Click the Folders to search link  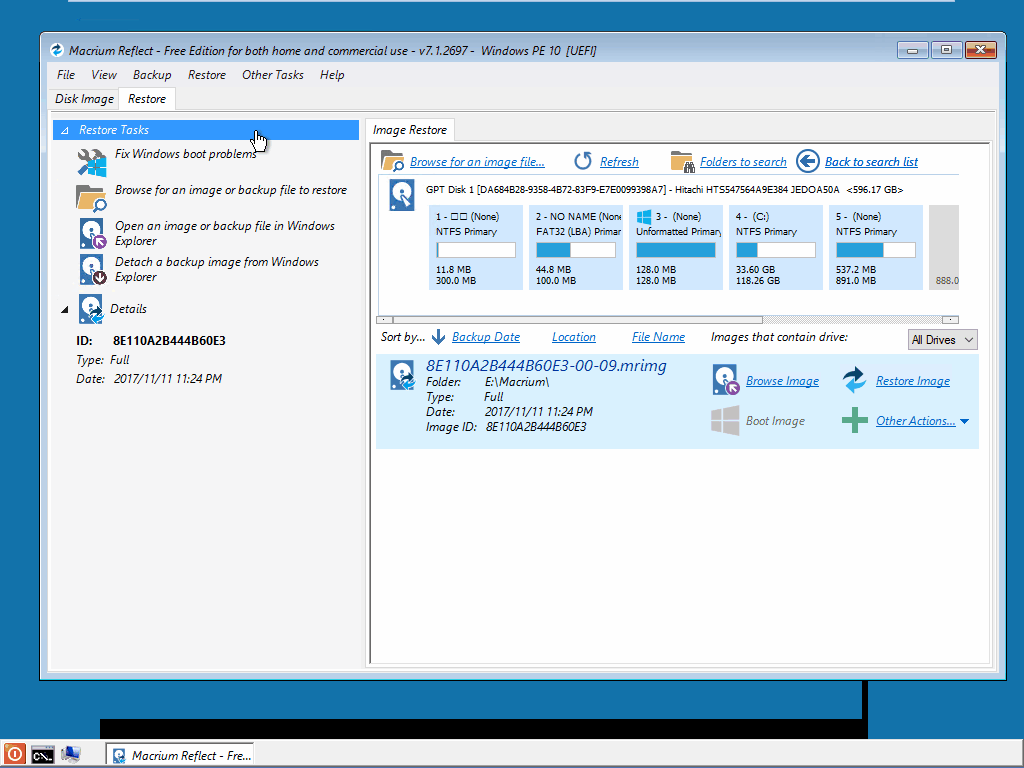click(x=743, y=162)
